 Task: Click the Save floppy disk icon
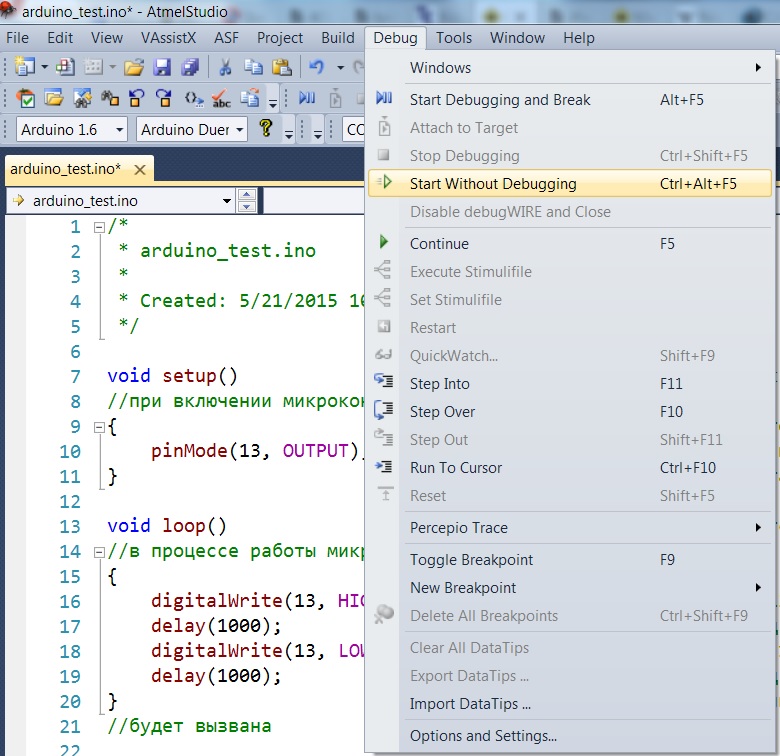161,68
